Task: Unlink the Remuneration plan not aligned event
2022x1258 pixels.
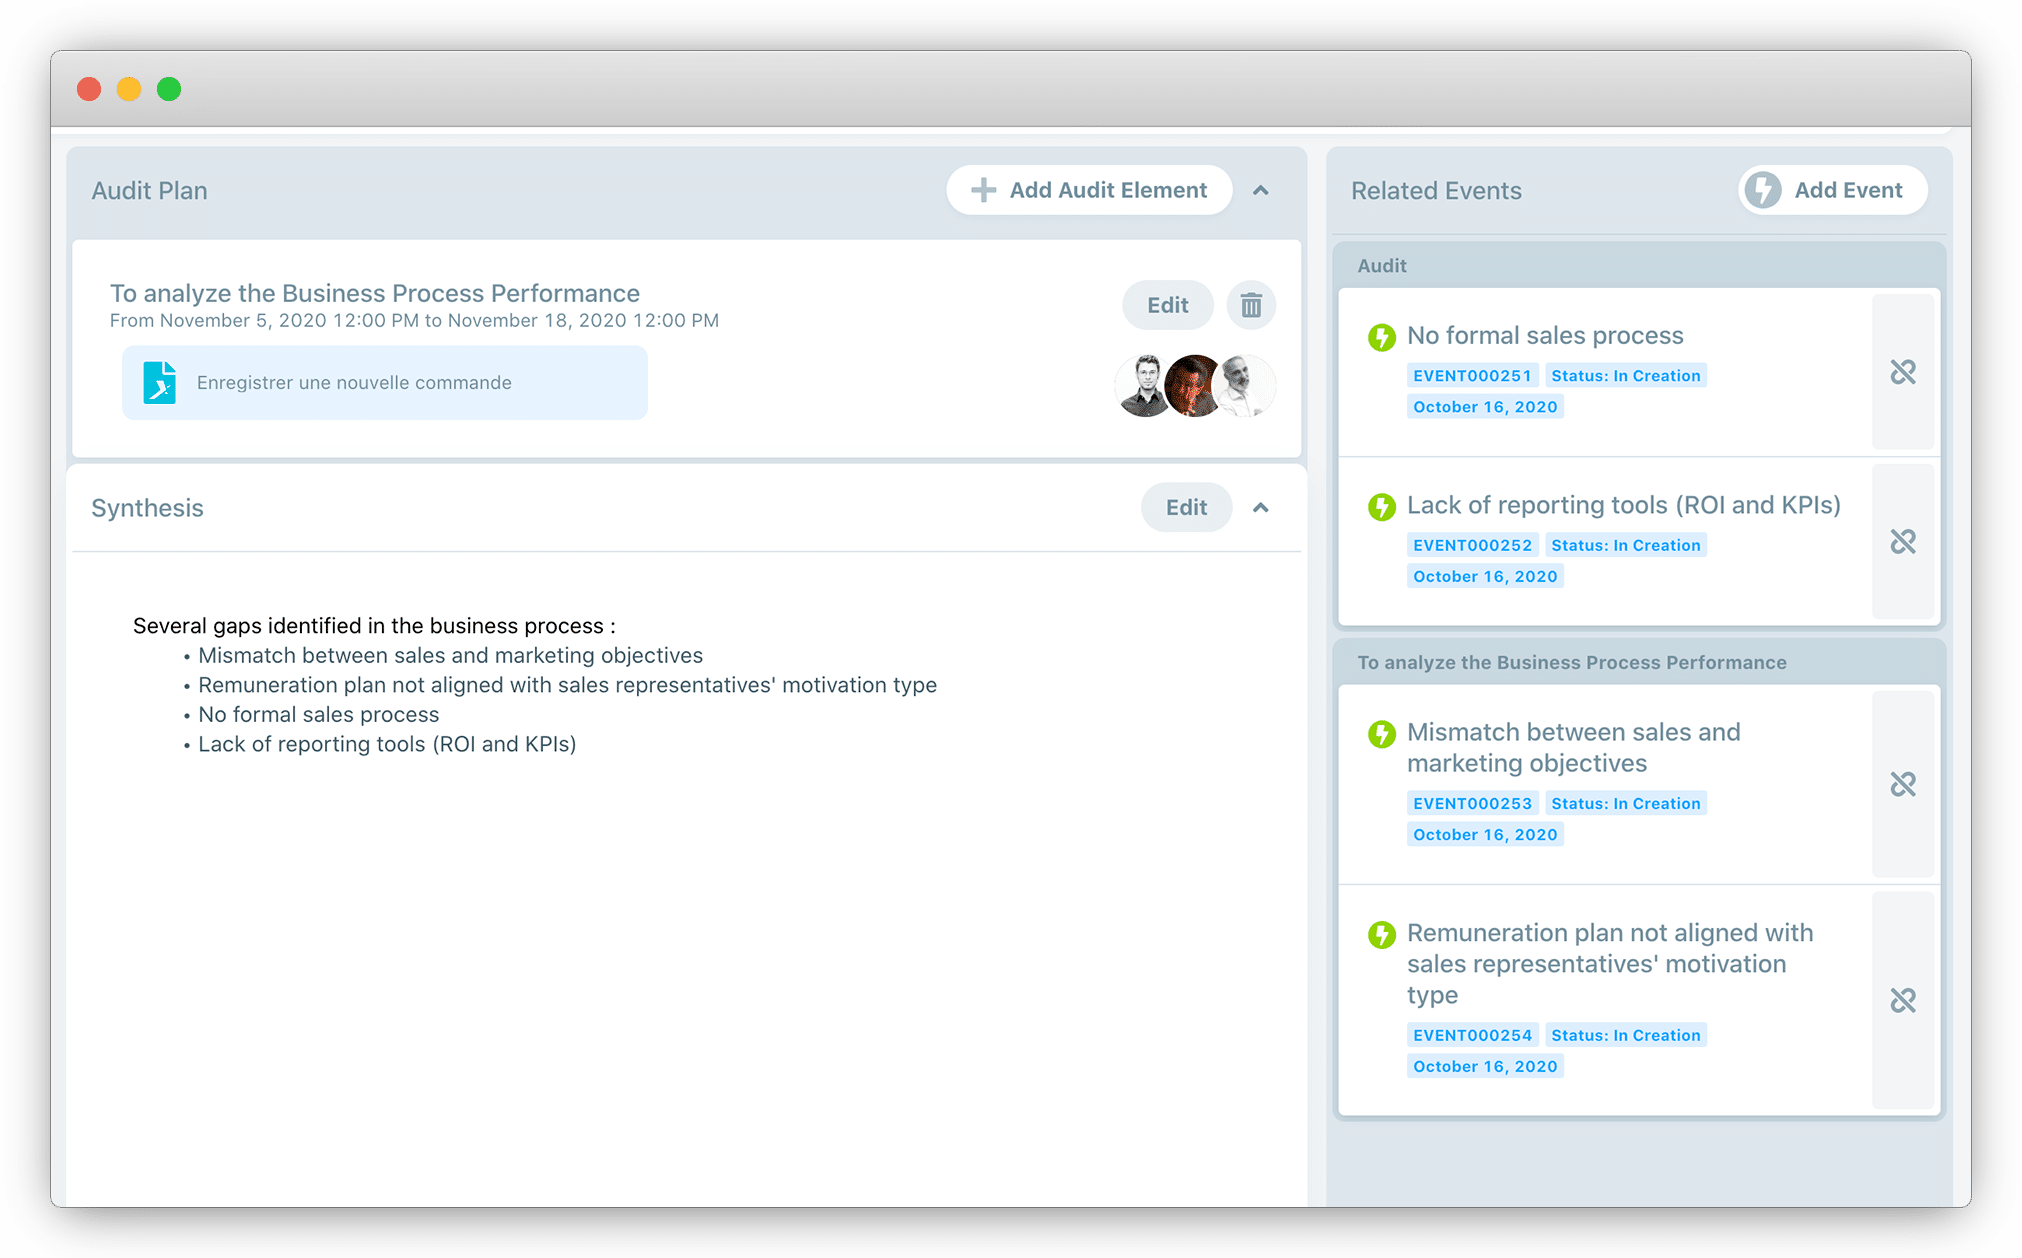Action: click(x=1903, y=1000)
